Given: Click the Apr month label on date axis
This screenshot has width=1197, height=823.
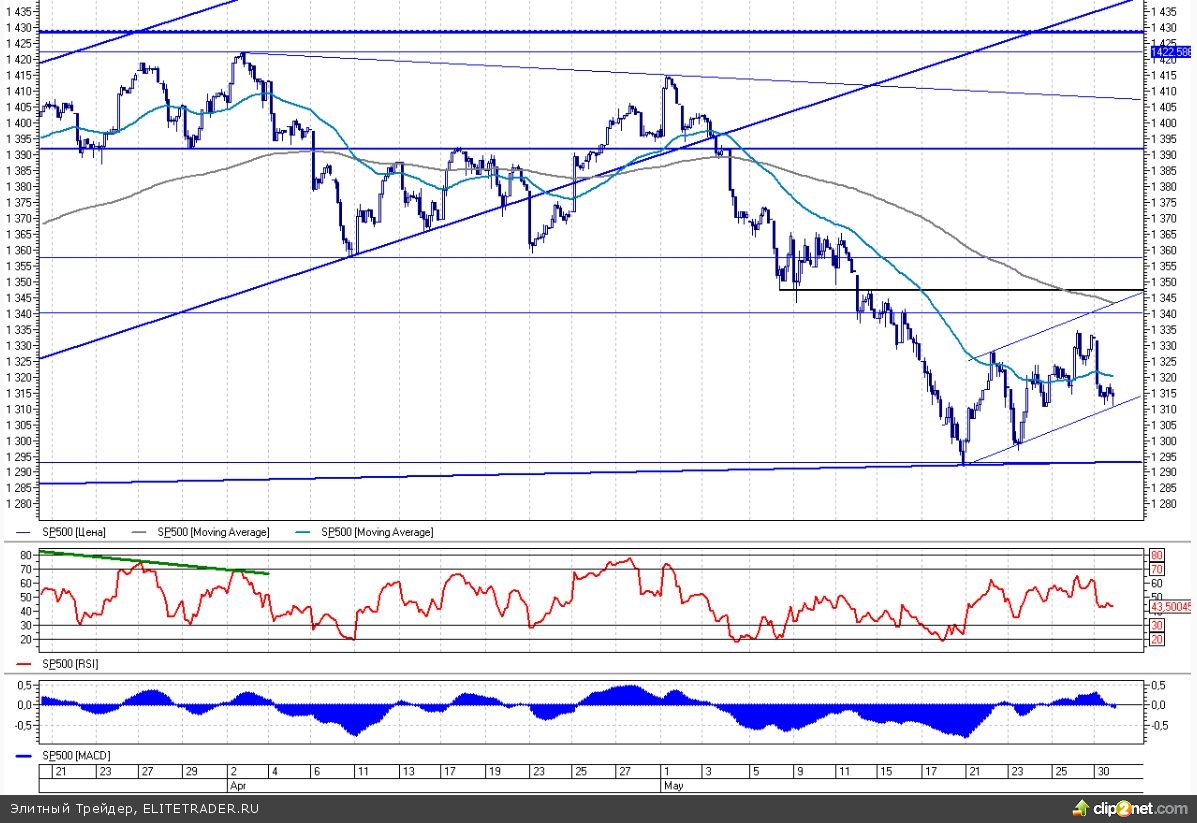Looking at the screenshot, I should pyautogui.click(x=240, y=786).
